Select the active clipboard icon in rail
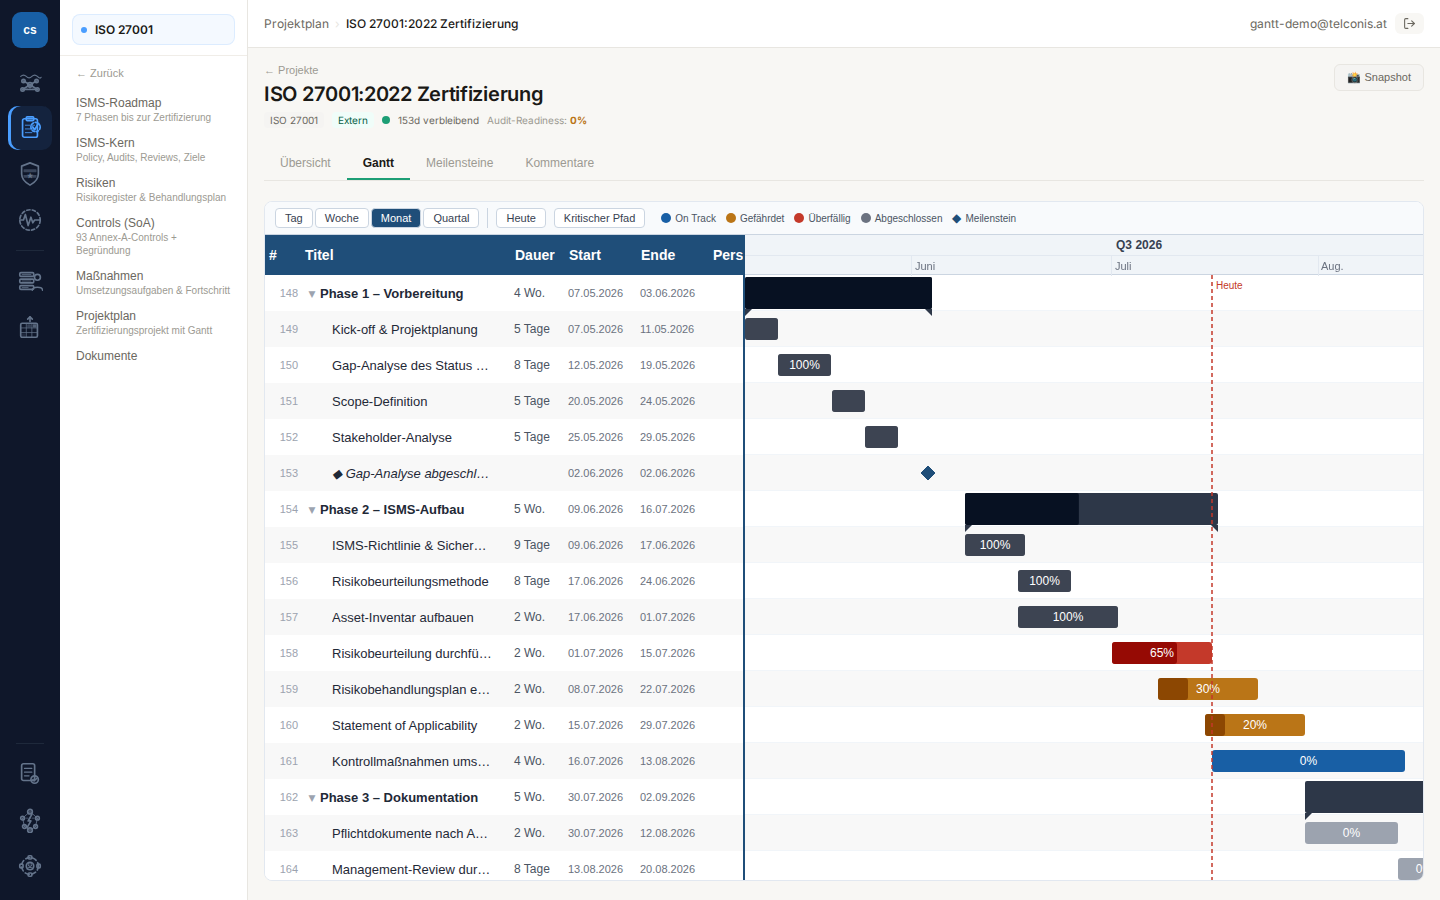 [x=30, y=128]
